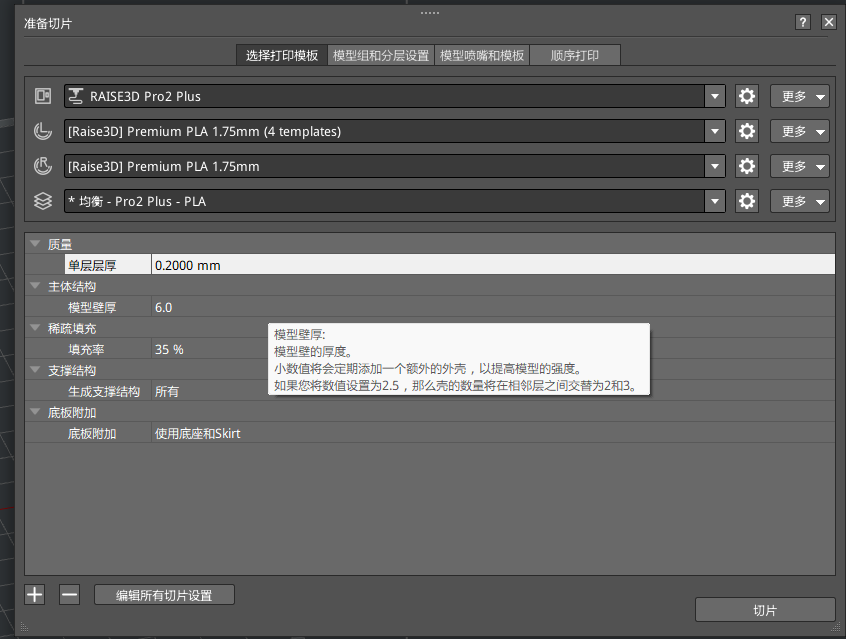Click the 填充率 value 35 %
This screenshot has width=846, height=639.
(493, 349)
